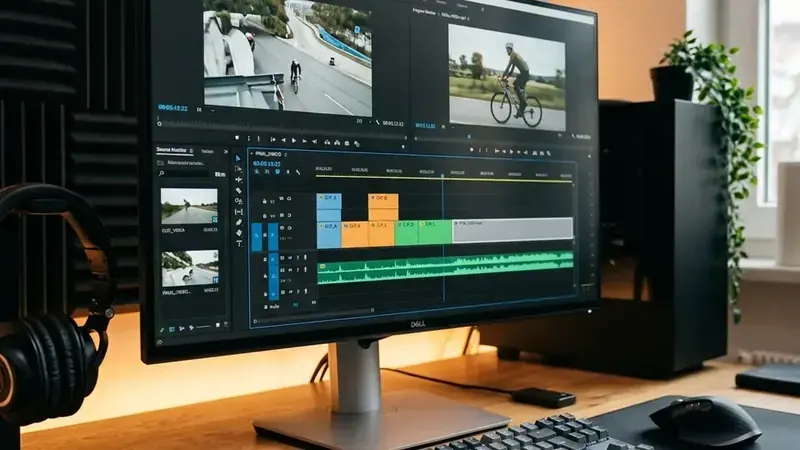Click Mark Out in the Source Monitor
The height and width of the screenshot is (450, 800).
(x=259, y=139)
